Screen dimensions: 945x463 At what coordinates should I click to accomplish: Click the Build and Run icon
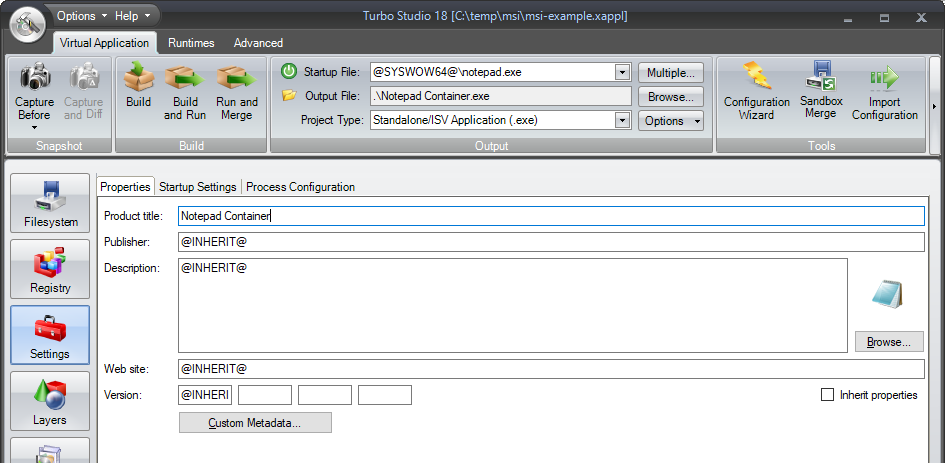[x=185, y=77]
